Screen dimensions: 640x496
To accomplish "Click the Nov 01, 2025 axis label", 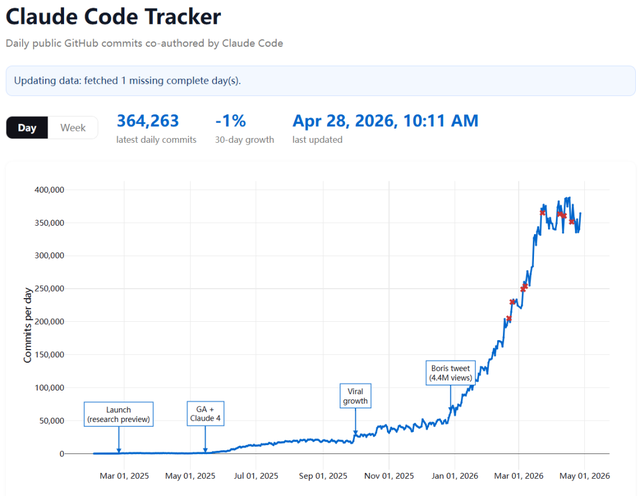I will point(389,476).
